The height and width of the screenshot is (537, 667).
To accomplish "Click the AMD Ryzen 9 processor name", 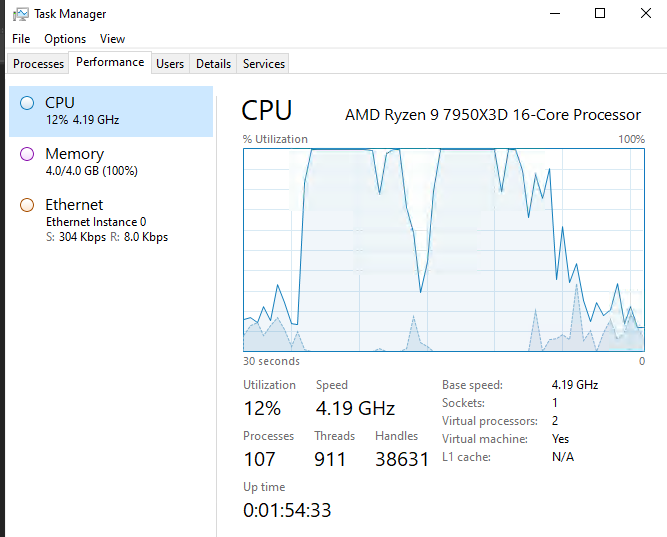I will [x=492, y=114].
